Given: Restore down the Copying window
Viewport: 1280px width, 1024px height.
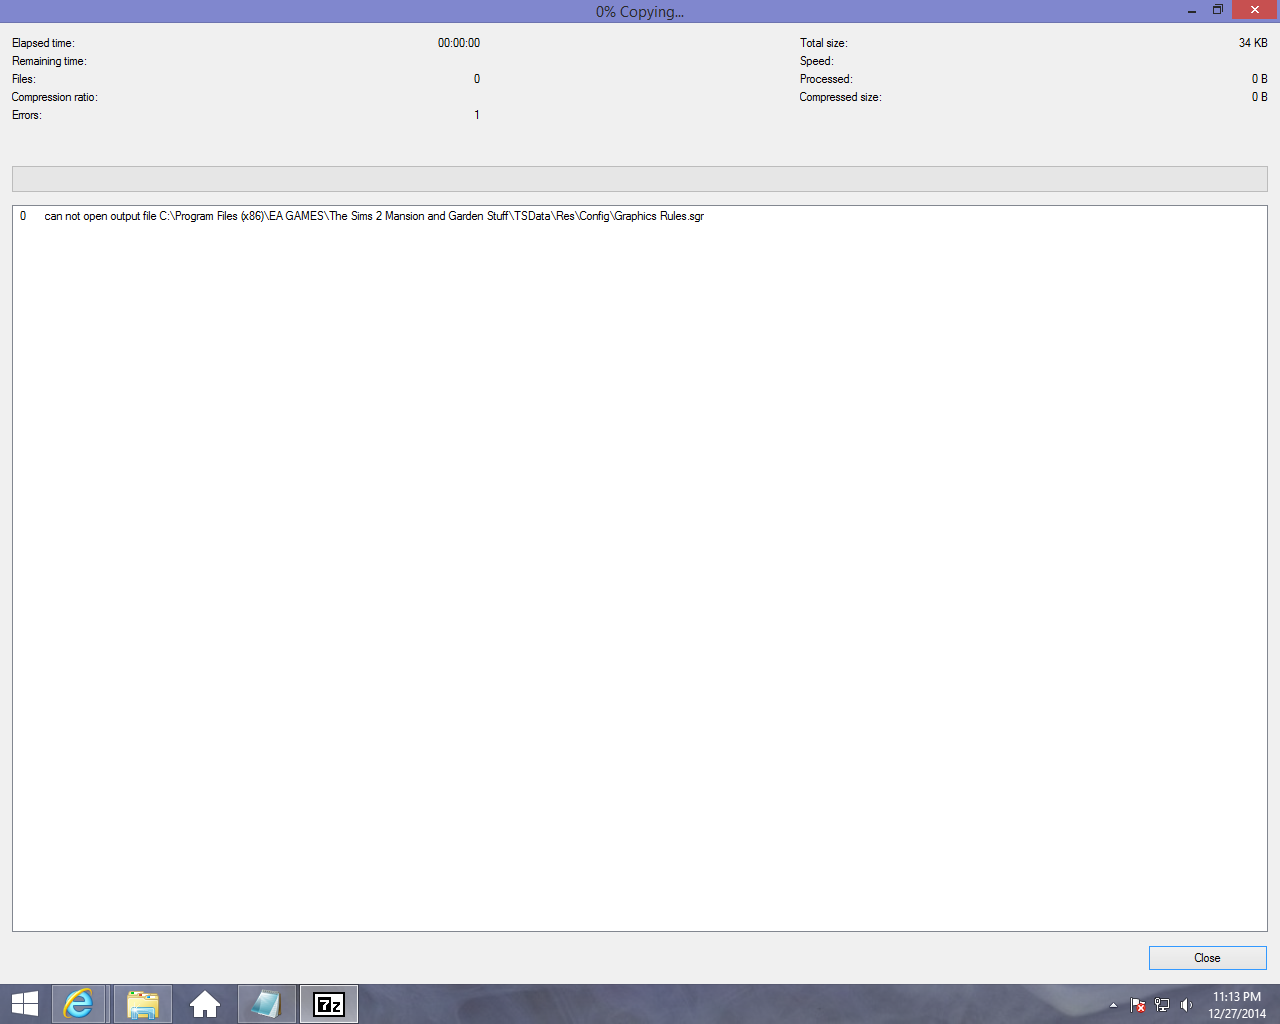Looking at the screenshot, I should (1218, 10).
